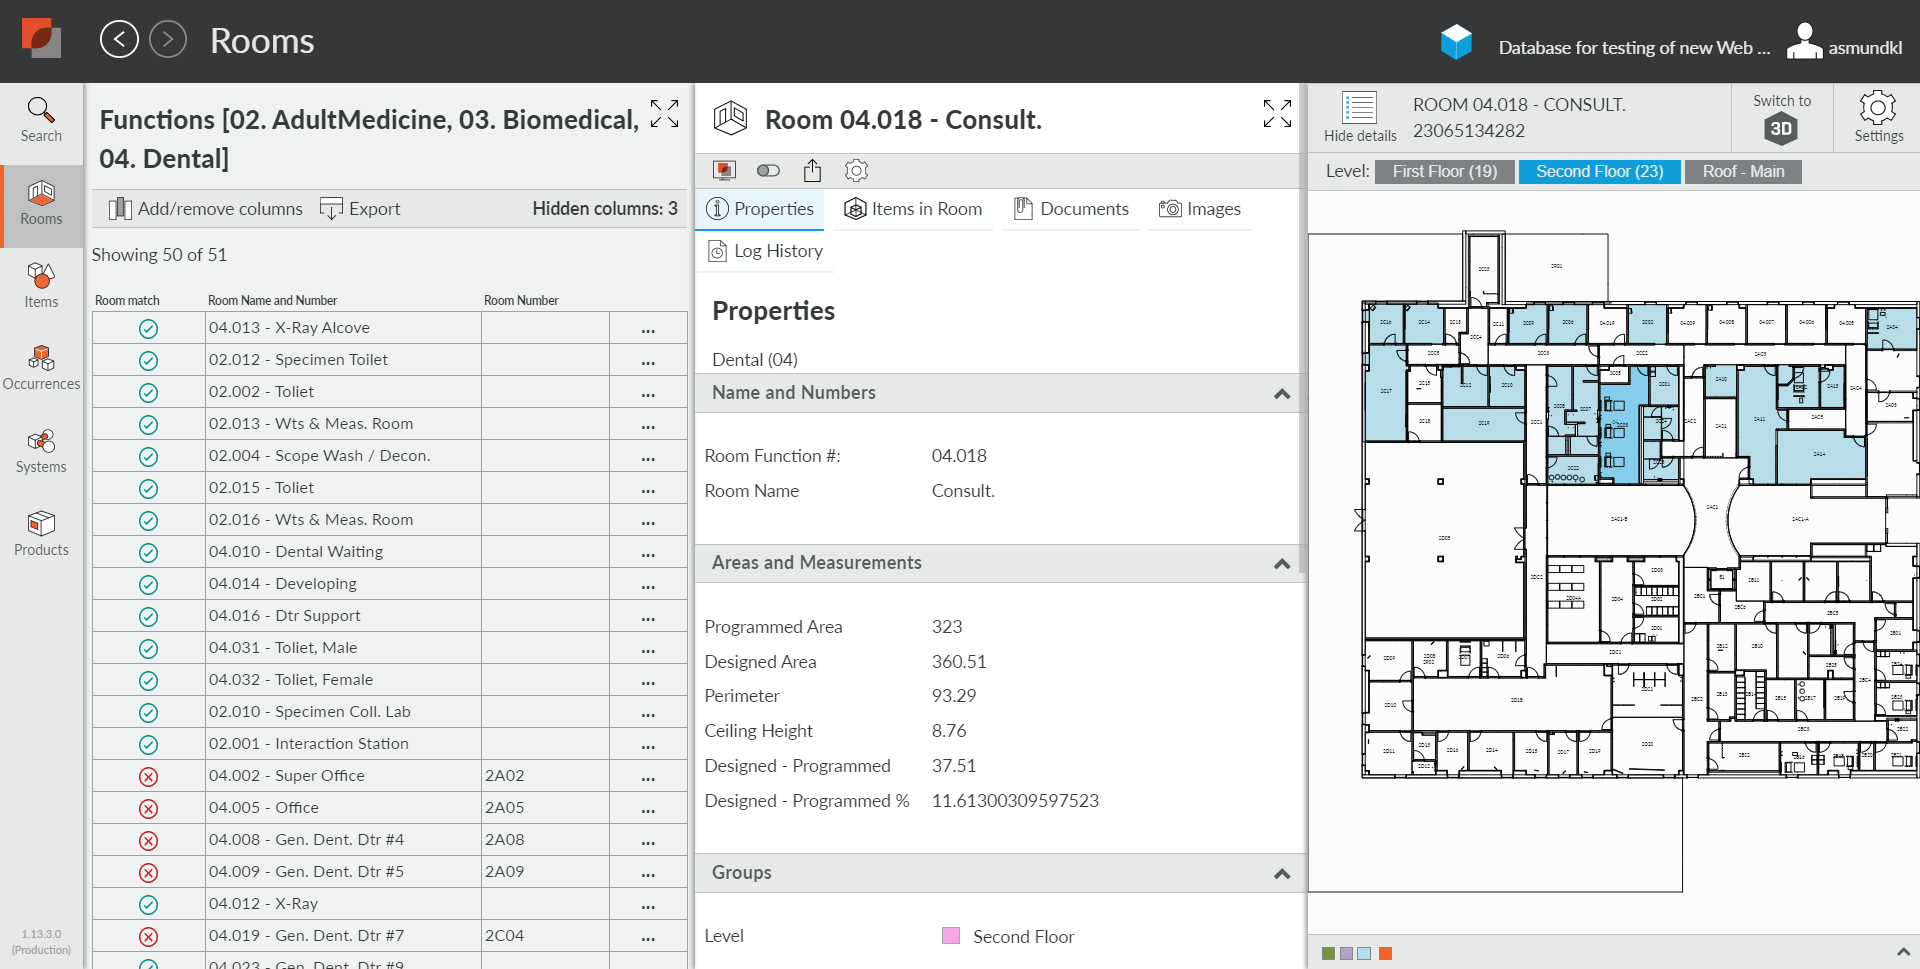Open Items in the left sidebar
The width and height of the screenshot is (1920, 969).
(x=41, y=285)
